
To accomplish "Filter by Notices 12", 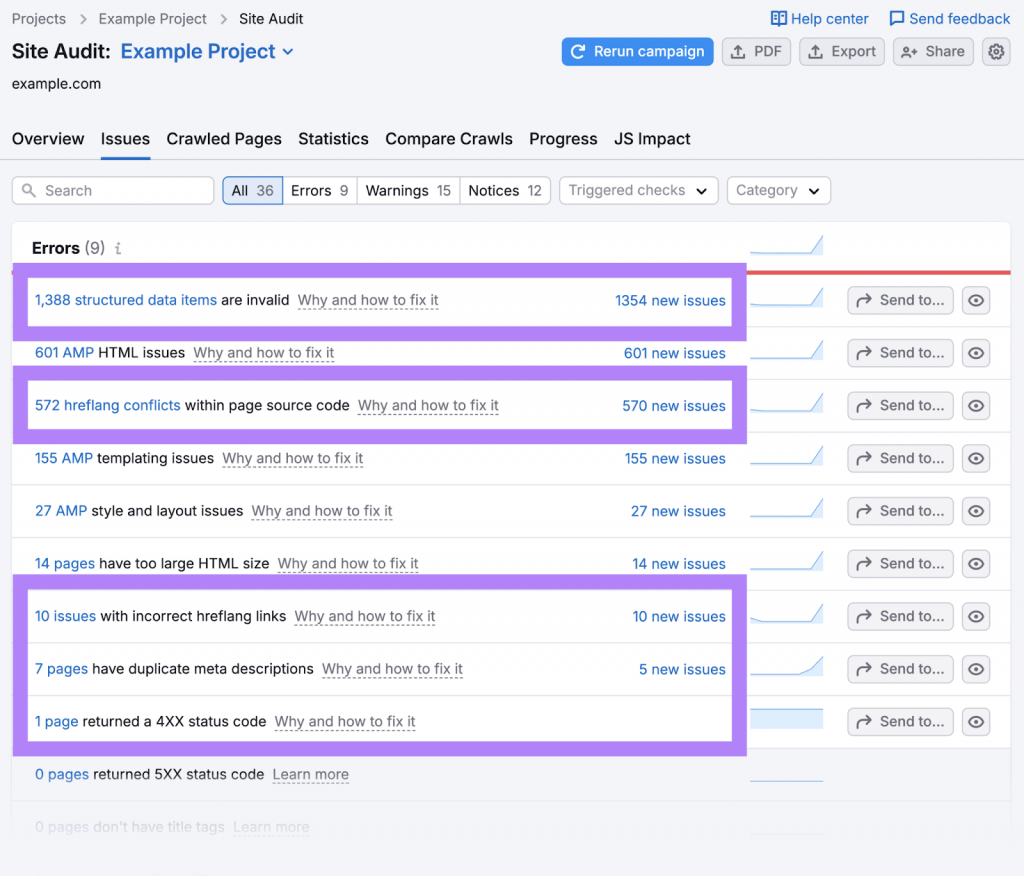I will pyautogui.click(x=505, y=191).
